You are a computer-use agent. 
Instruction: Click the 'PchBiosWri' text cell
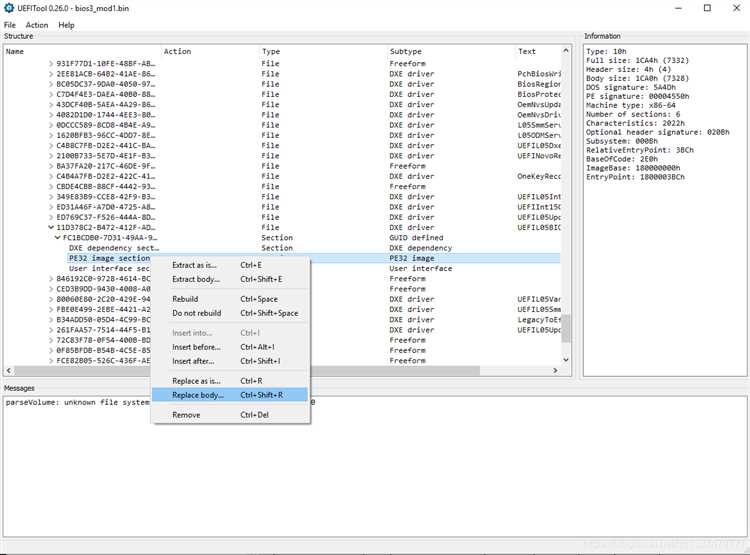539,74
